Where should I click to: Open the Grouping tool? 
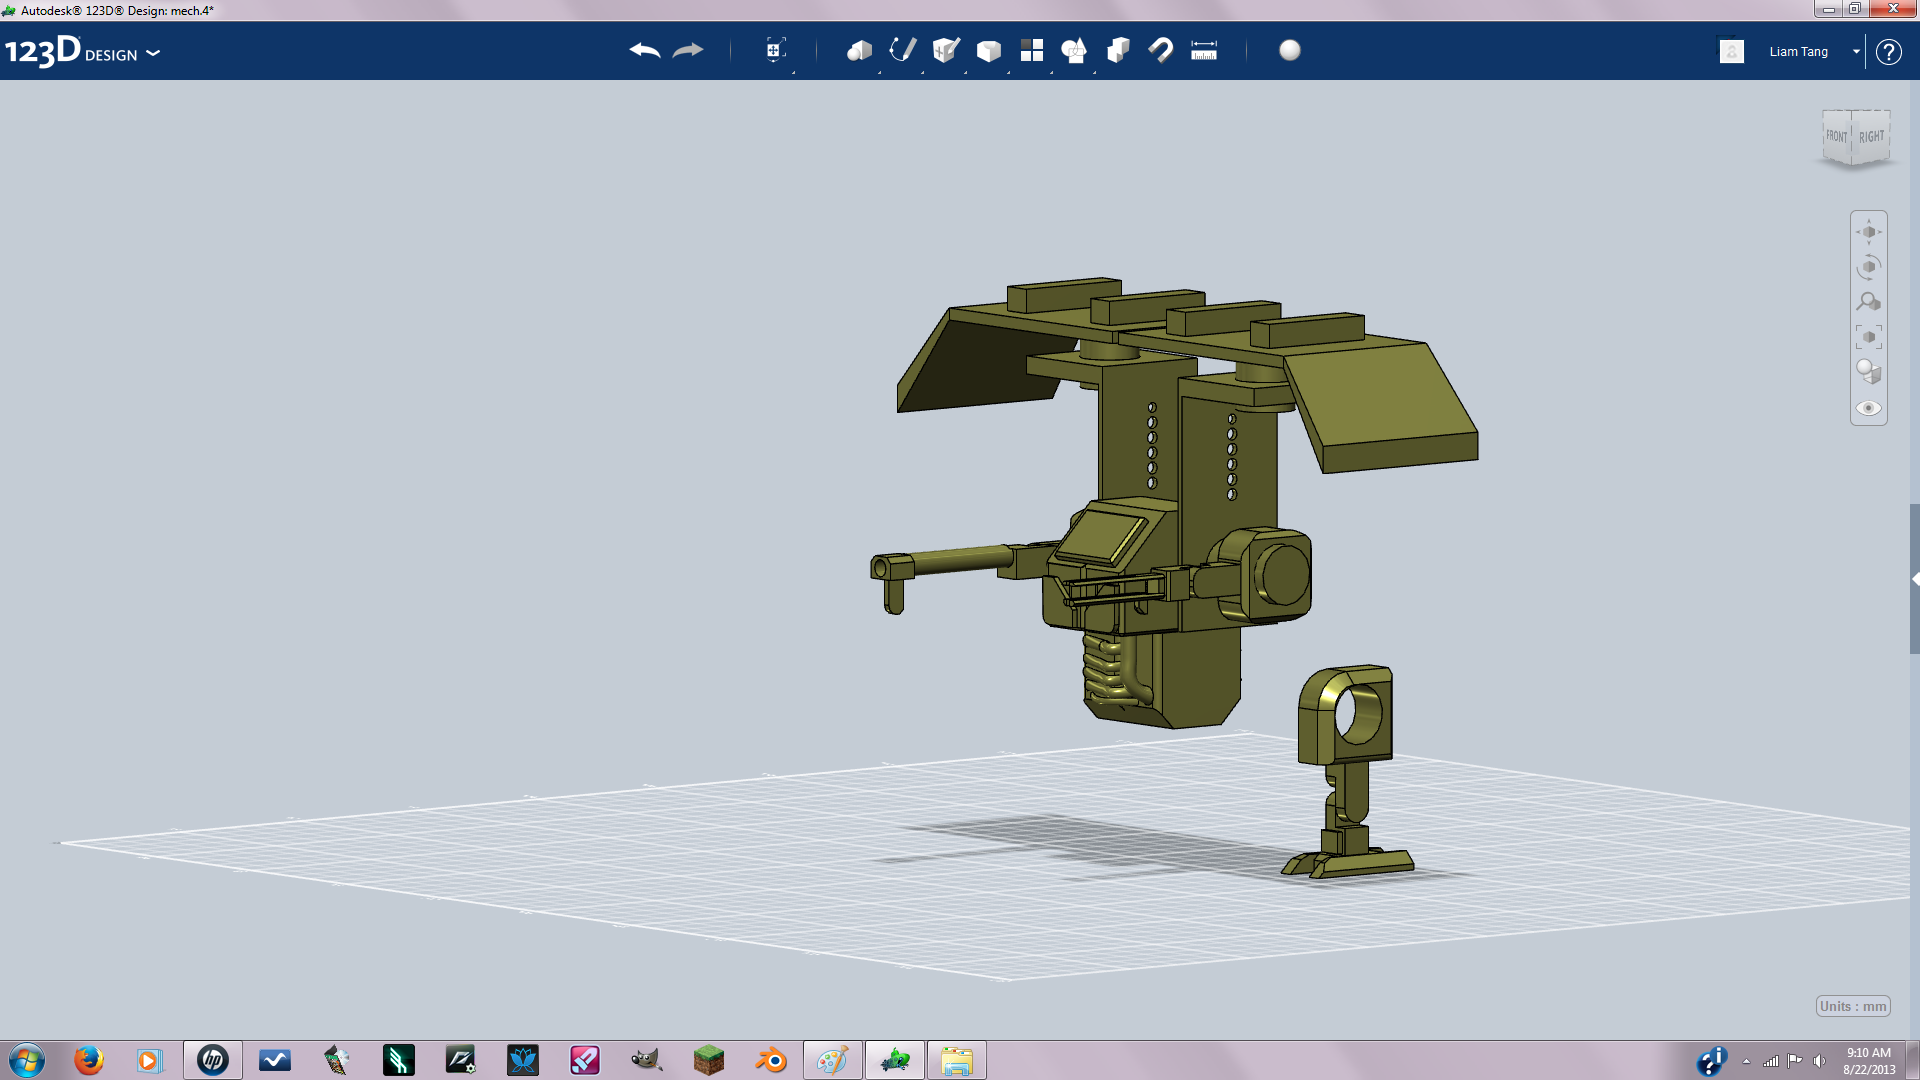point(1075,50)
